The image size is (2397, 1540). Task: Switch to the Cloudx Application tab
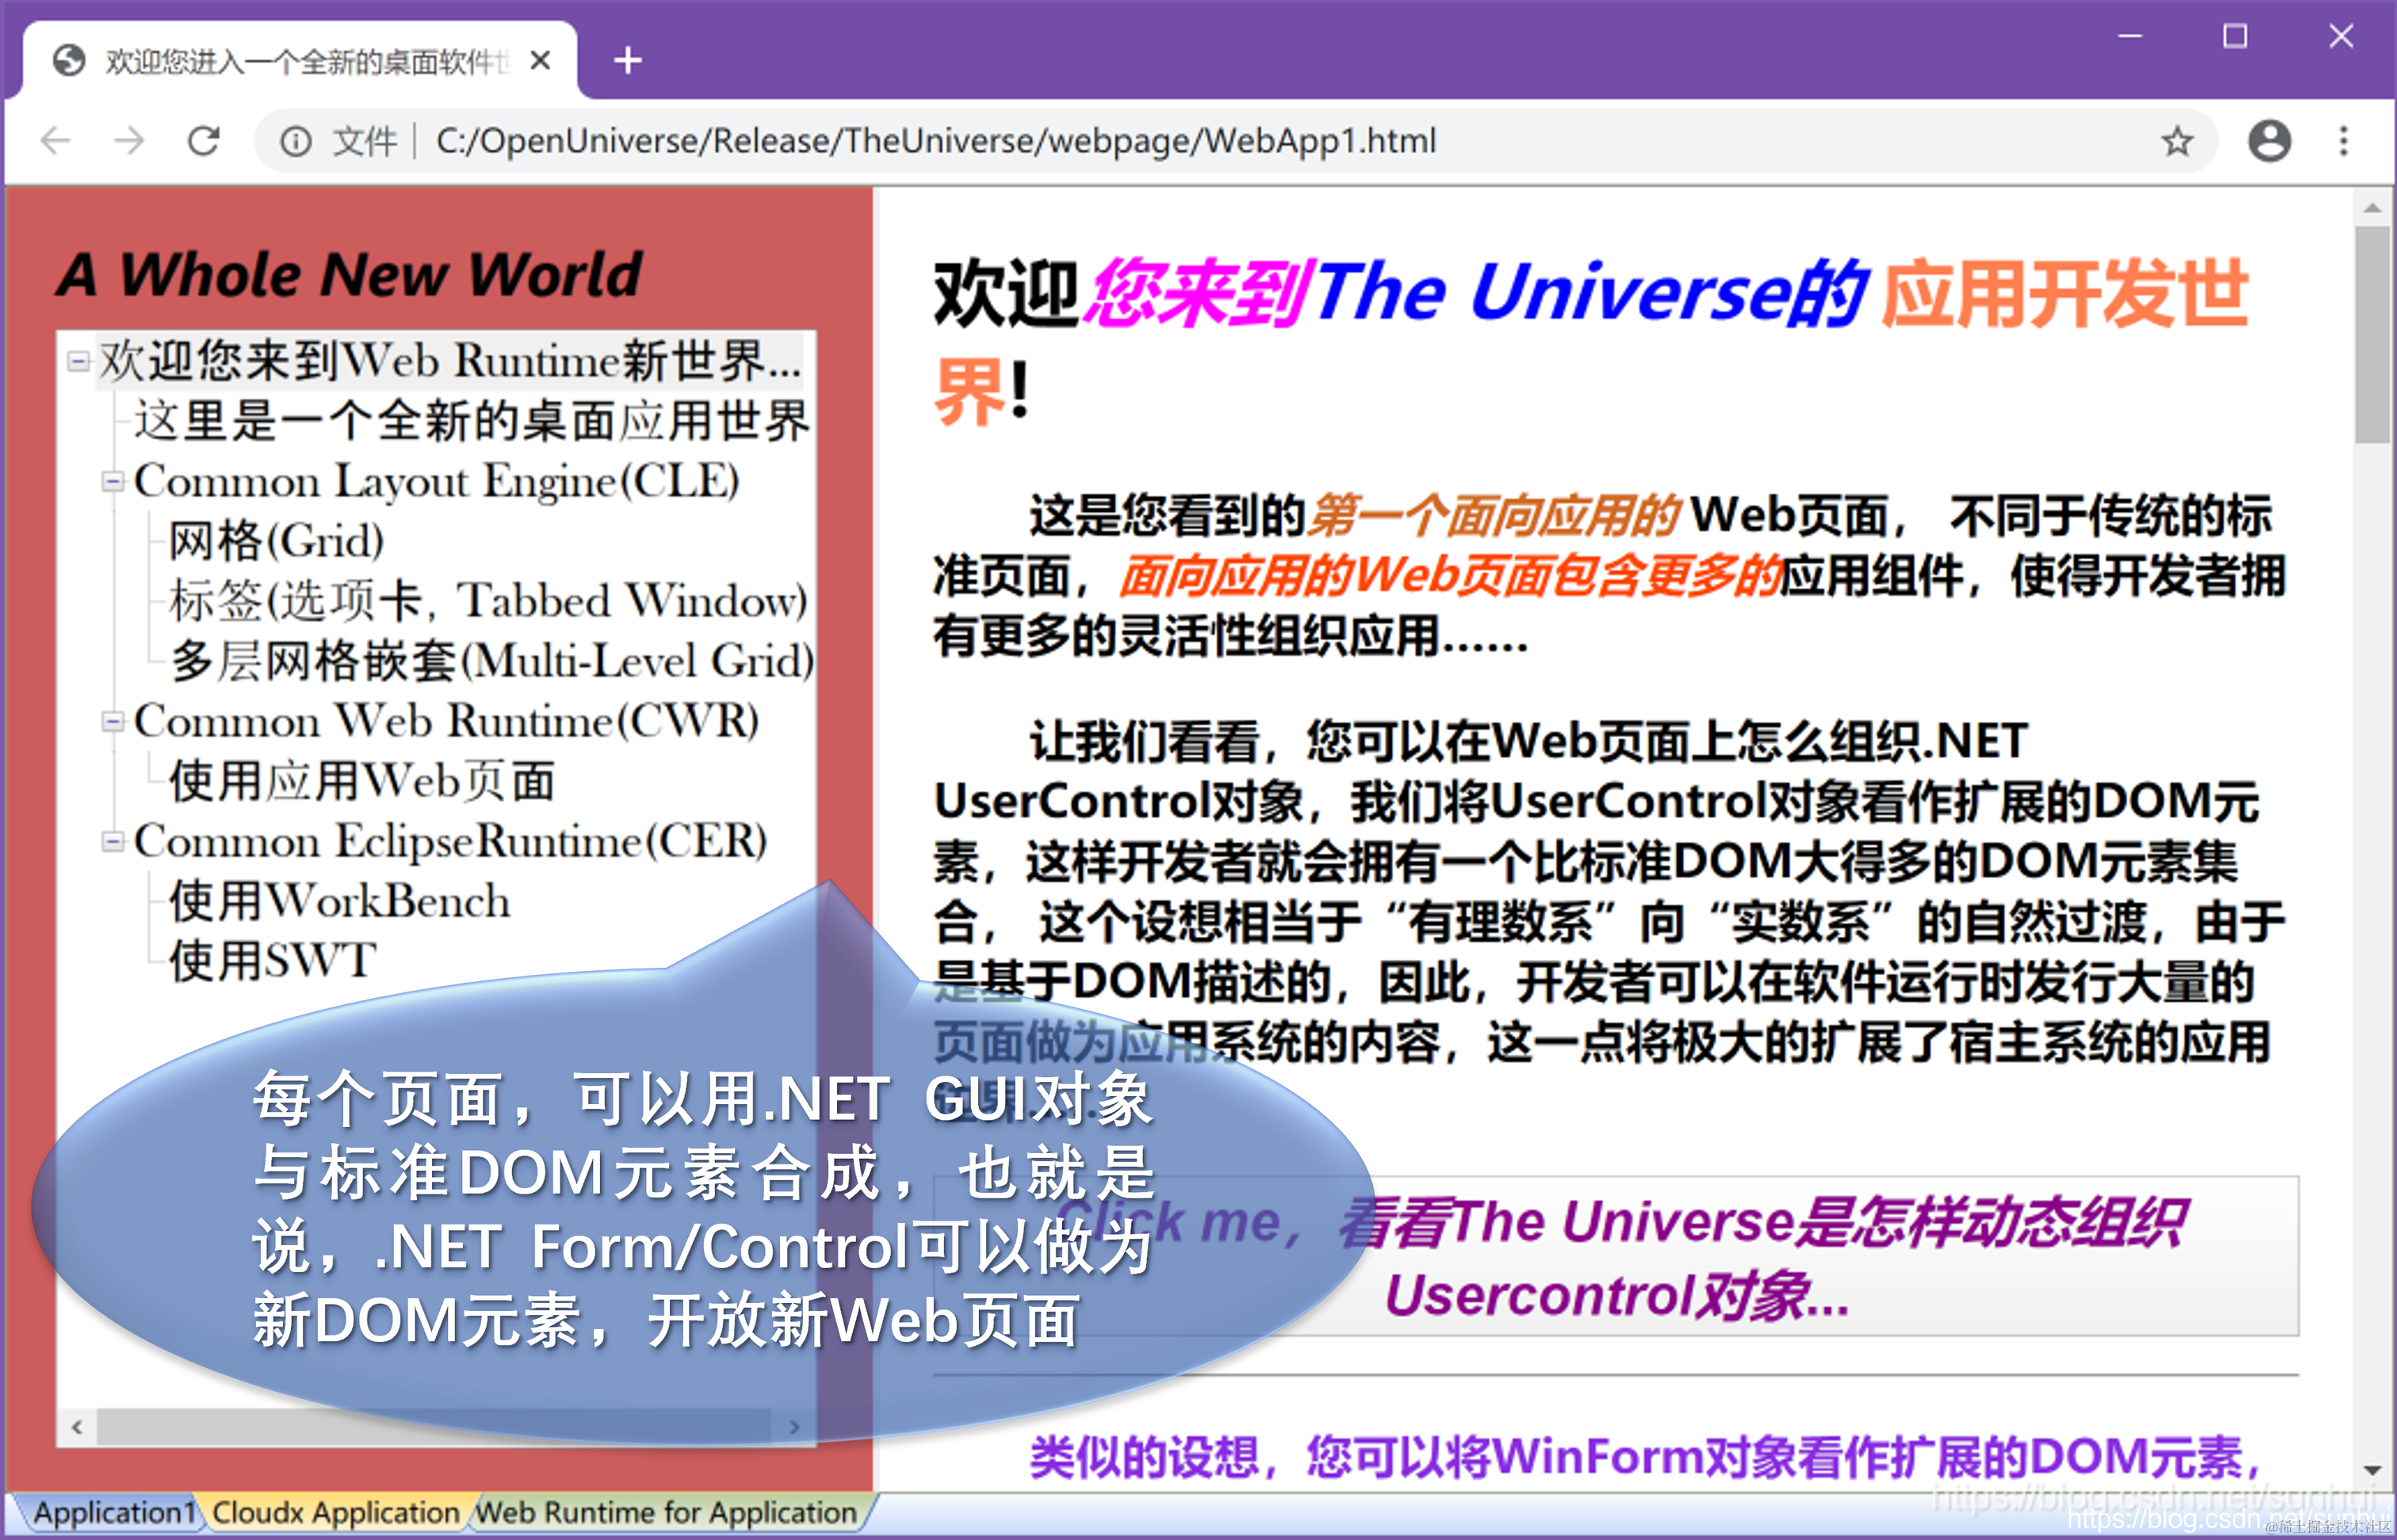[335, 1512]
